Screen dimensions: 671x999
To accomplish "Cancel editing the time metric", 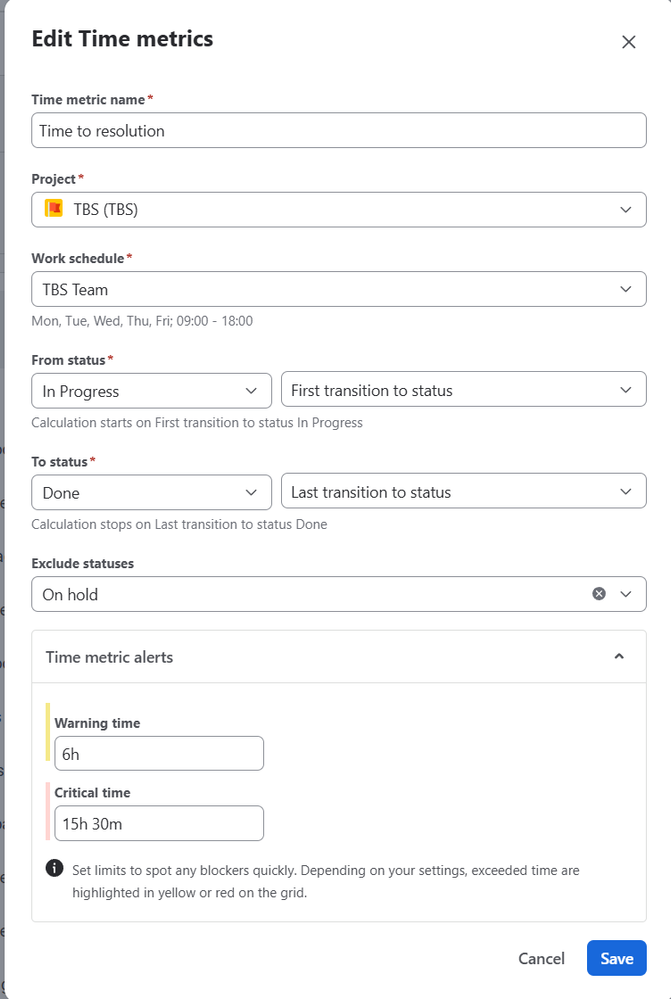I will (542, 958).
